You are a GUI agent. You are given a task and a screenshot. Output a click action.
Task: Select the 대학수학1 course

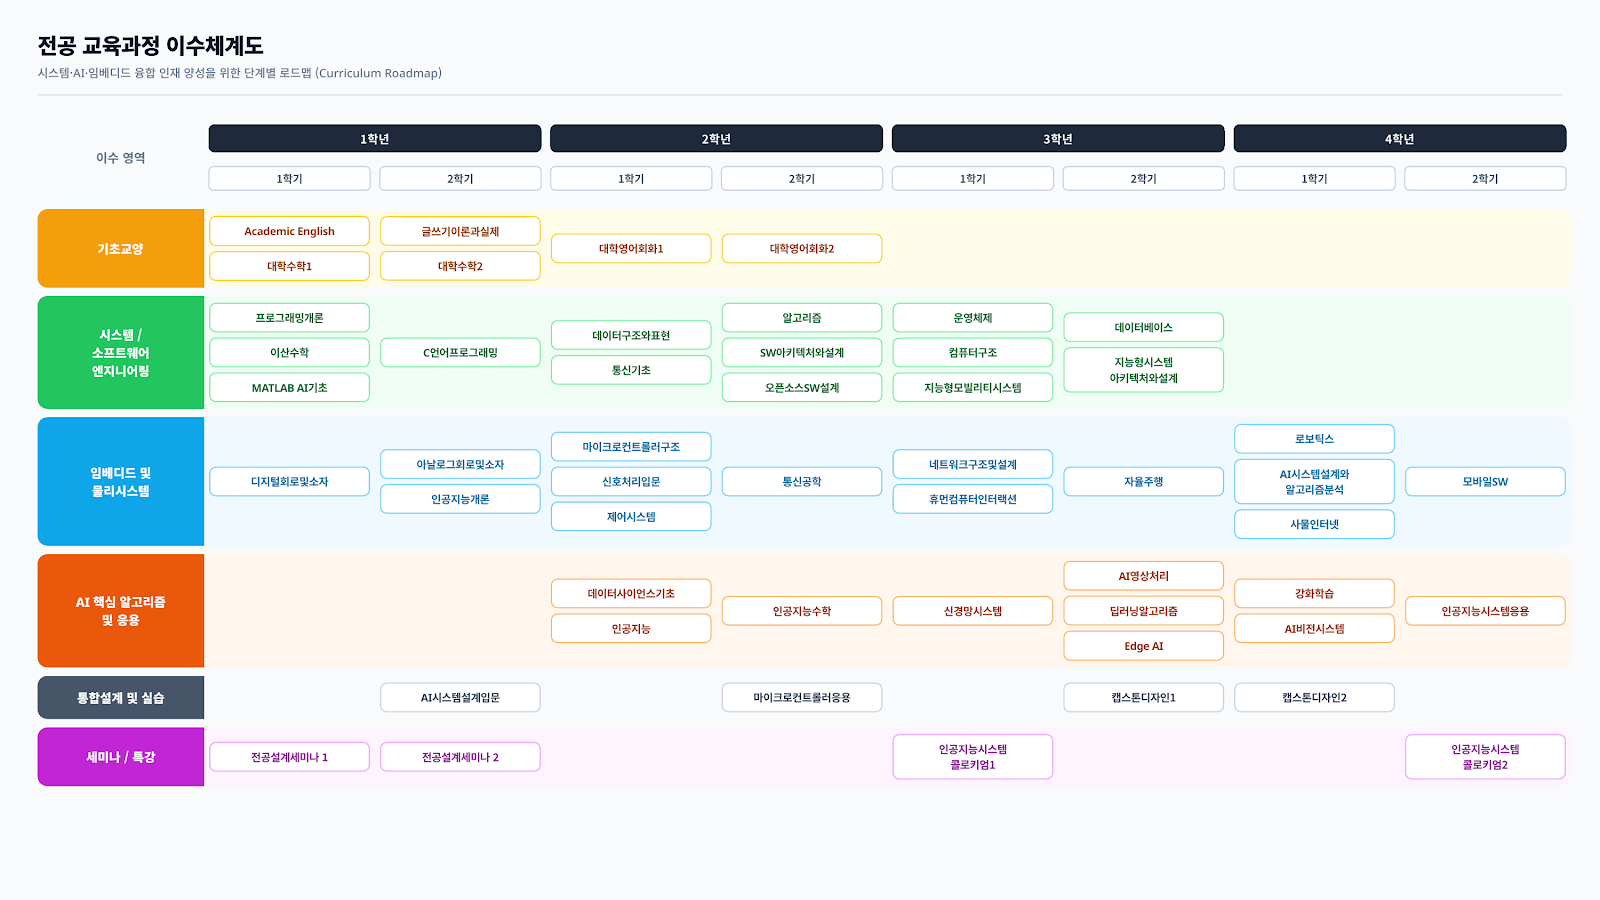(290, 266)
